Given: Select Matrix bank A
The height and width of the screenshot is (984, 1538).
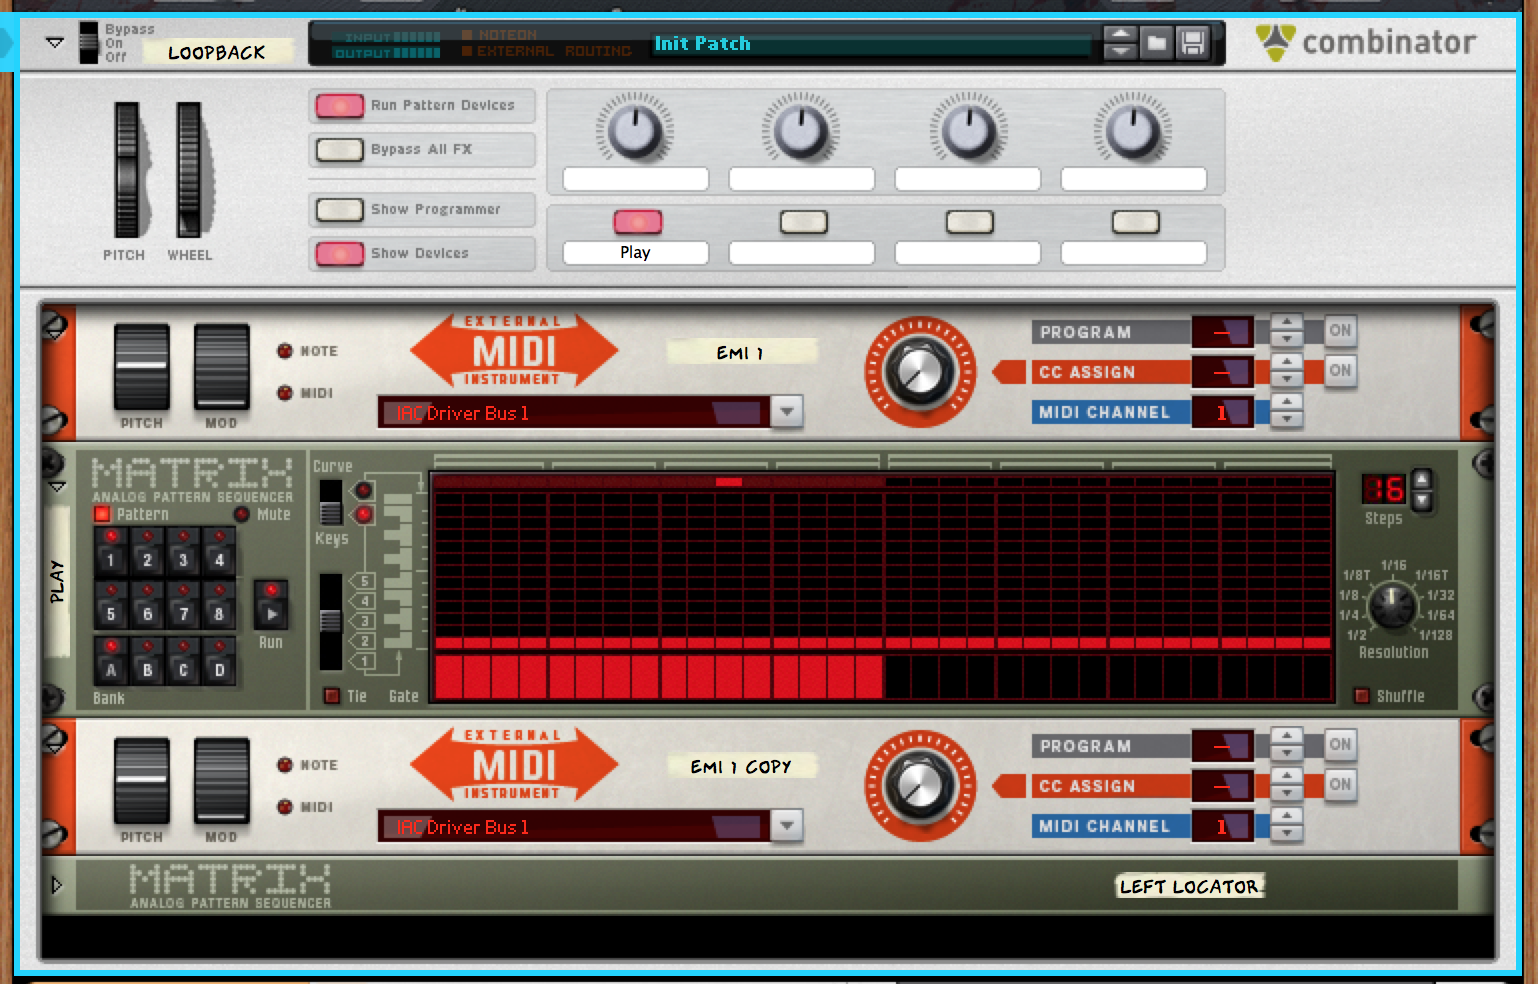Looking at the screenshot, I should click(111, 662).
